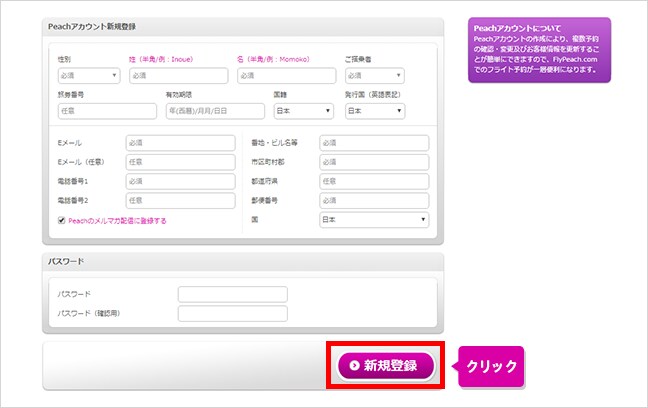Viewport: 648px width, 408px height.
Task: Click the パスワード（確認用） input field
Action: pos(233,314)
